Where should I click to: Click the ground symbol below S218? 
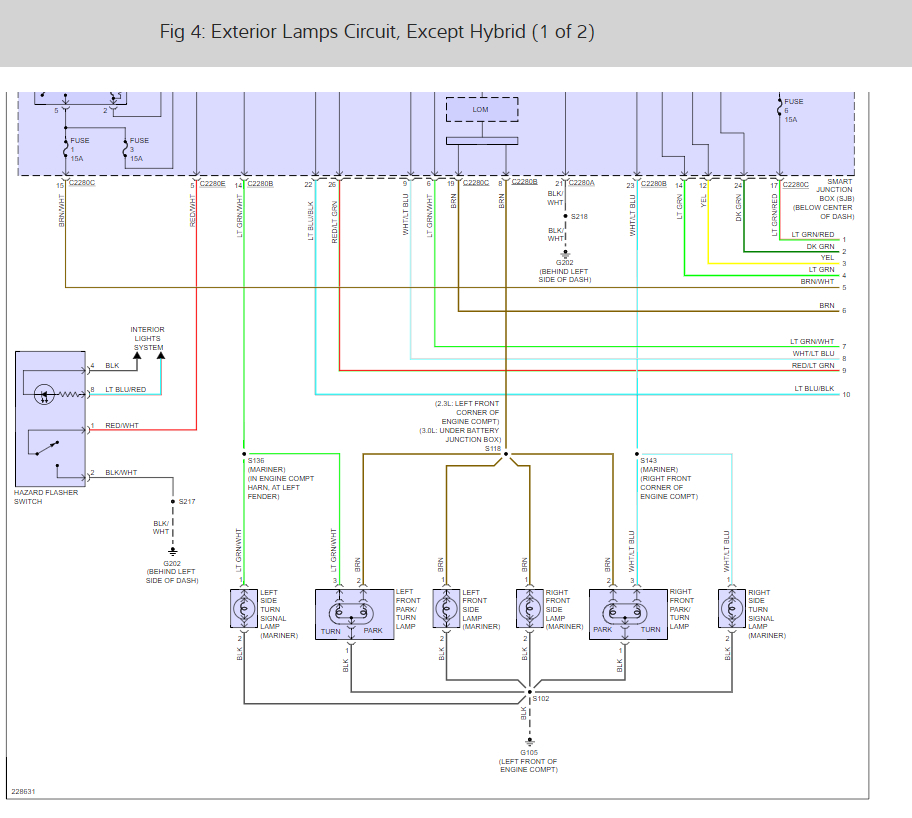click(565, 254)
